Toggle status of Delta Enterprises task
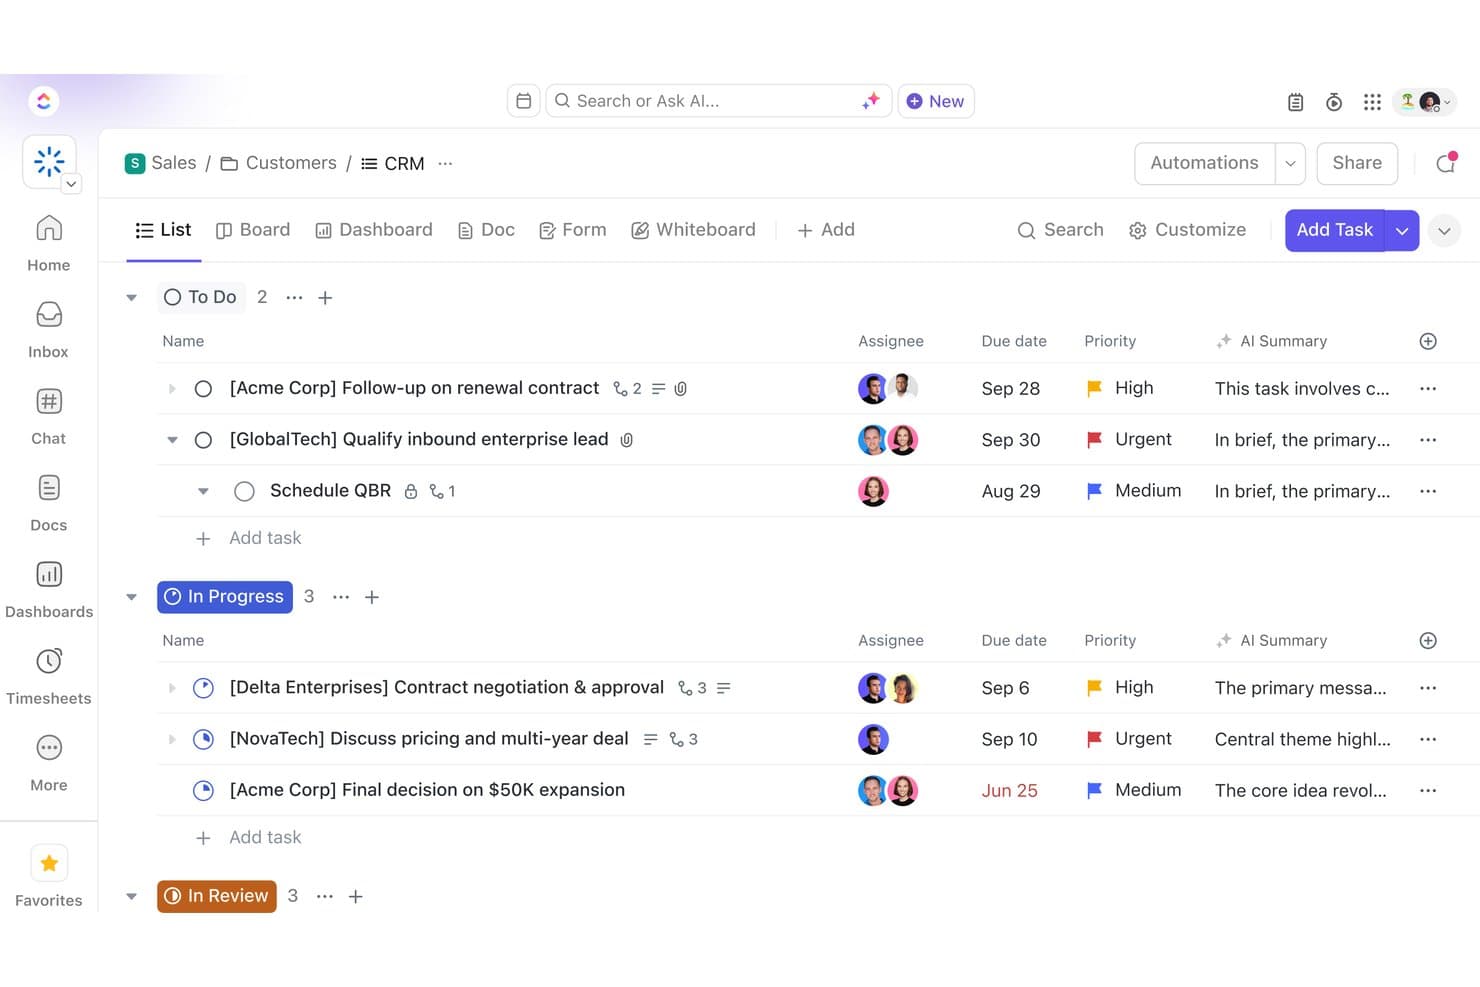This screenshot has width=1480, height=987. (x=203, y=688)
